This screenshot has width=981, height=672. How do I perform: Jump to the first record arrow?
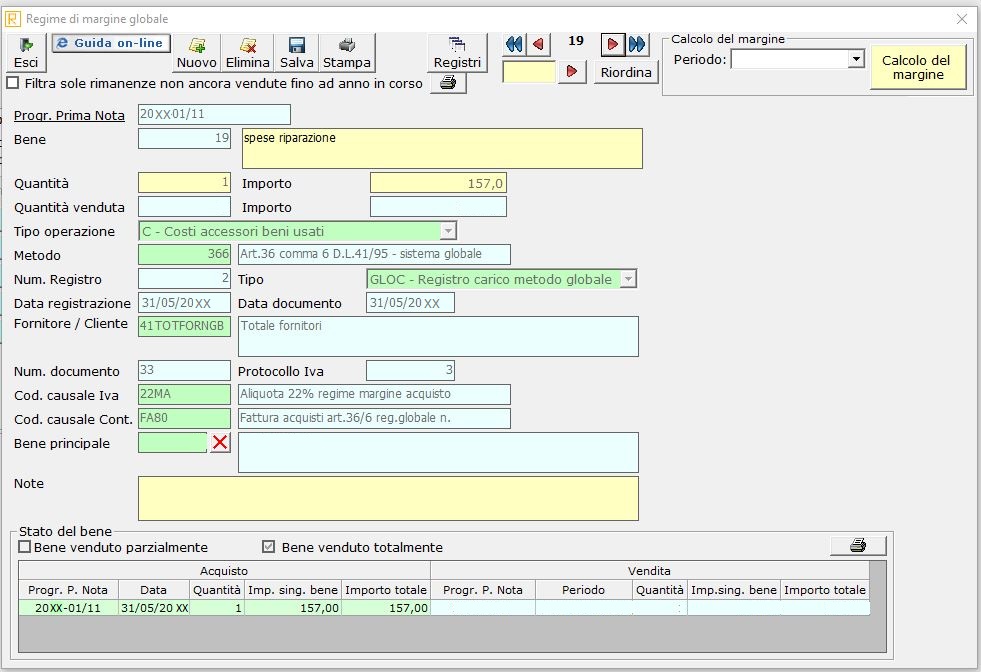coord(514,44)
